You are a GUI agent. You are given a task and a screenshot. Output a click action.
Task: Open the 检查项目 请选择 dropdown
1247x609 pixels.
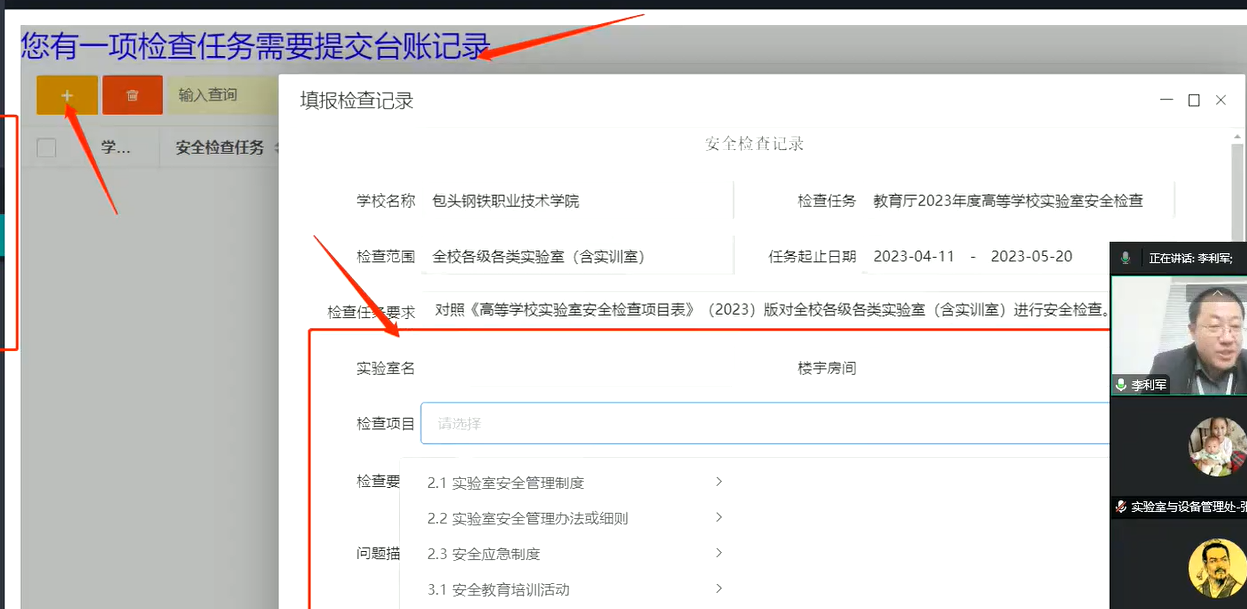[x=765, y=423]
